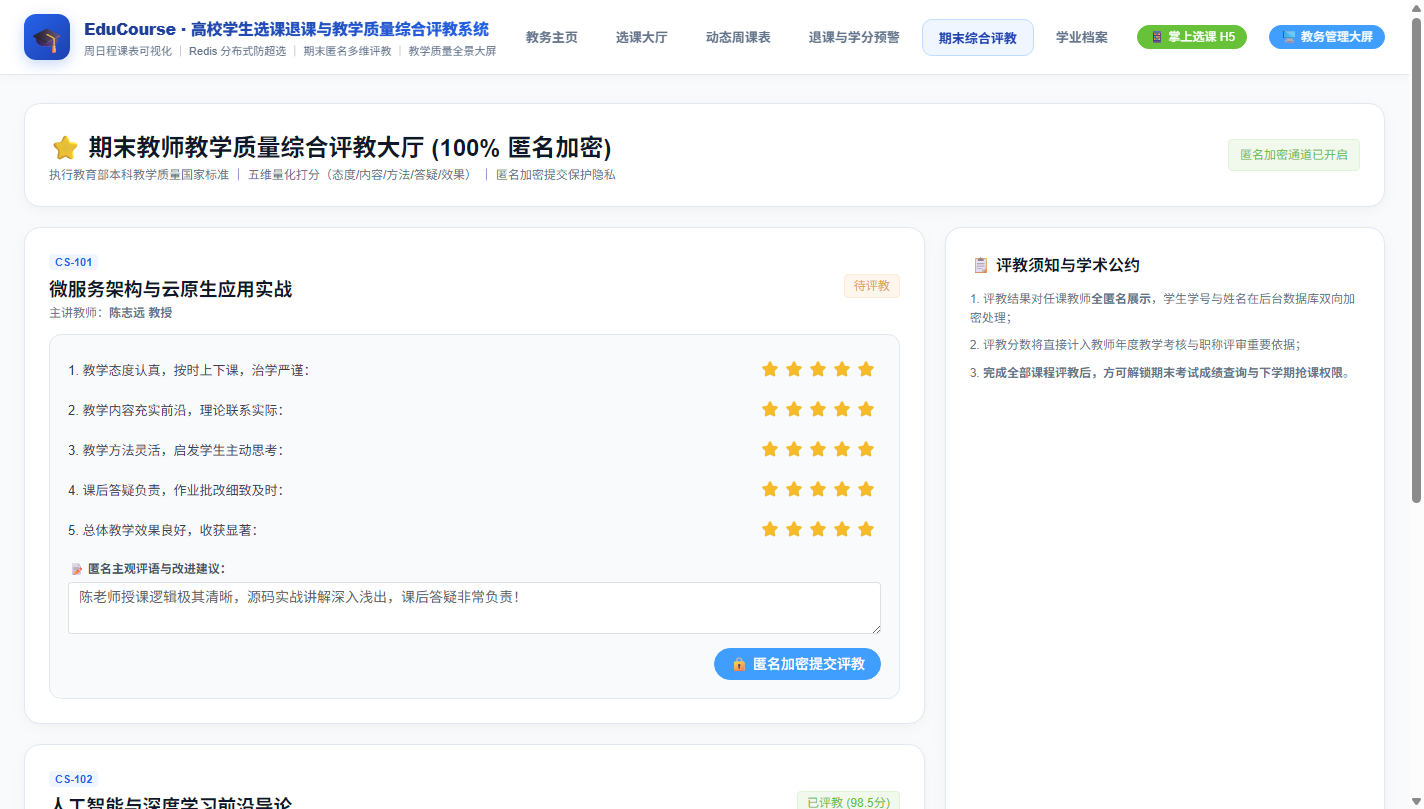Image resolution: width=1424 pixels, height=809 pixels.
Task: Choose five stars for 课后答疑负责
Action: tap(866, 489)
